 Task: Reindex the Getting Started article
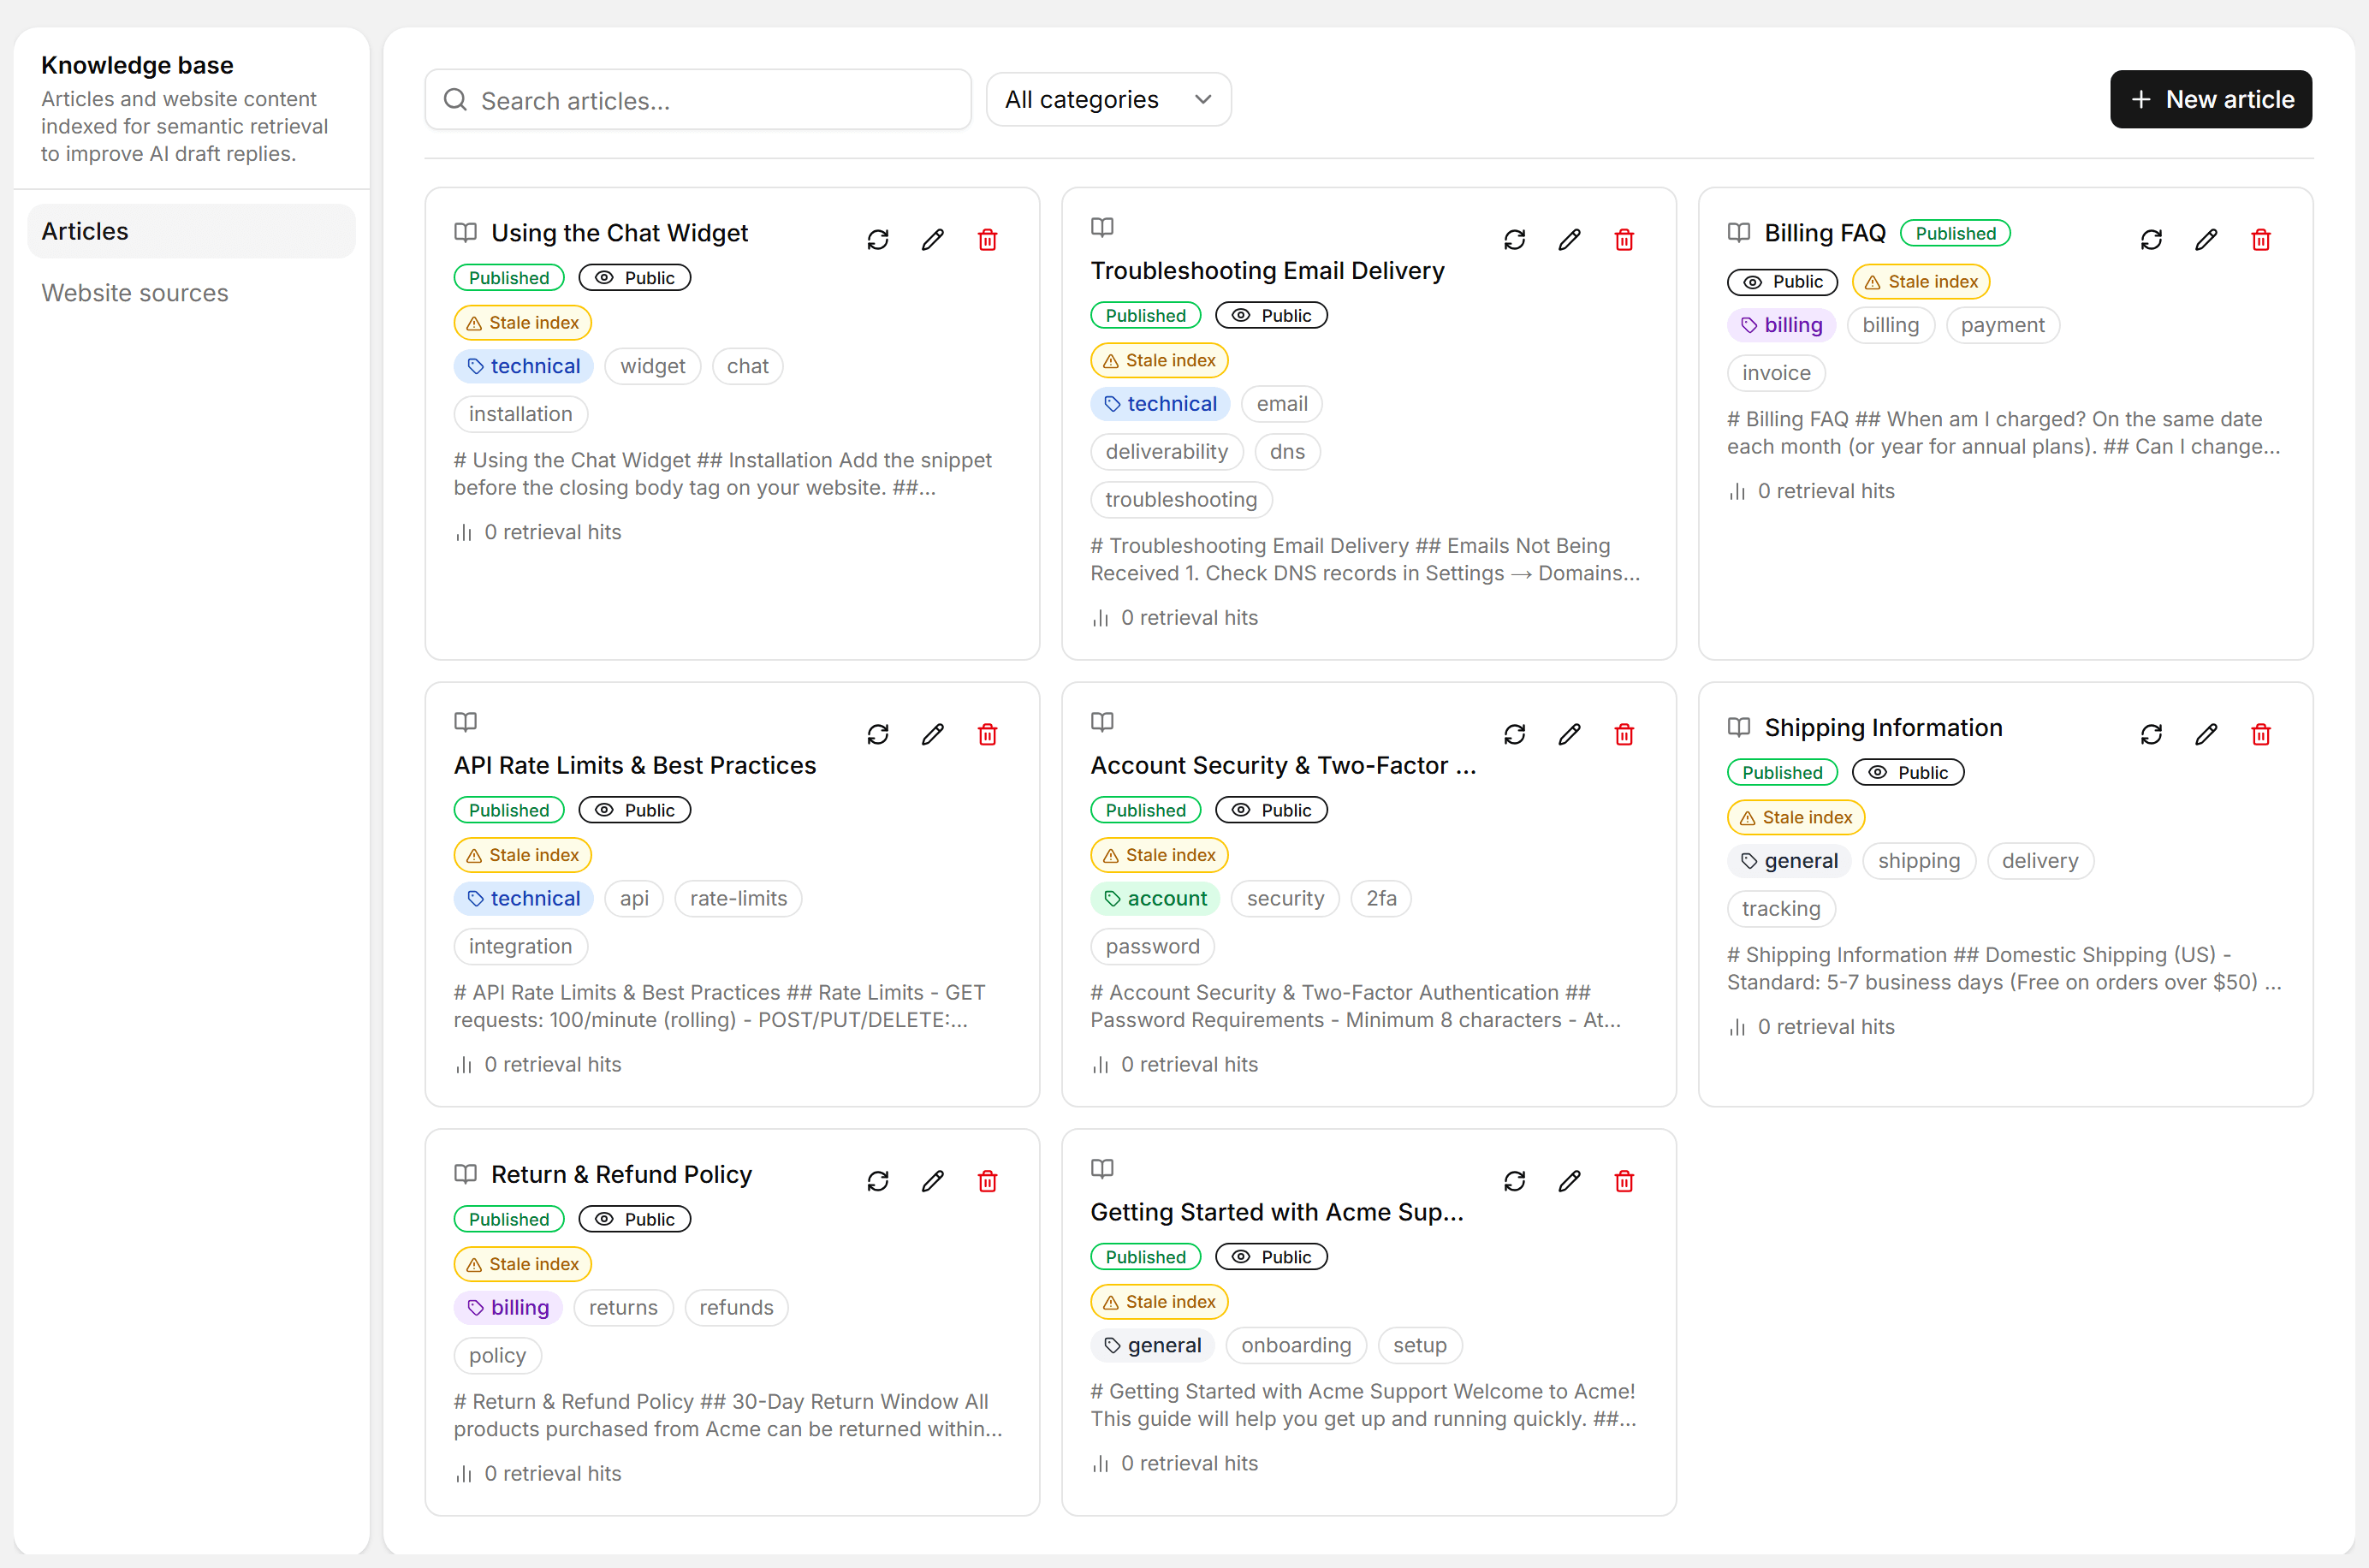[x=1515, y=1182]
